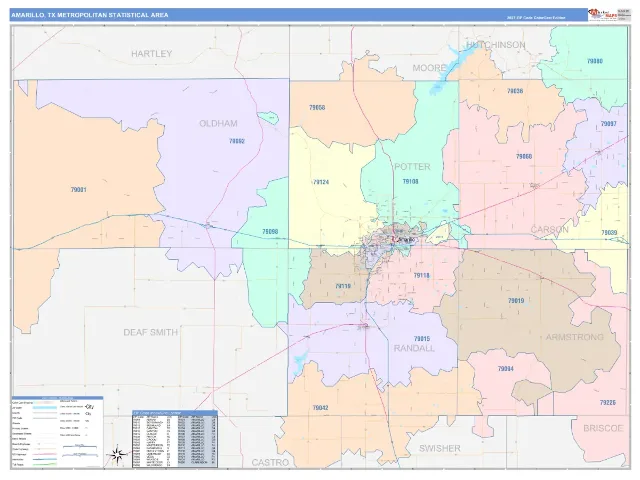Click ZIP code 79036 label

coord(515,91)
